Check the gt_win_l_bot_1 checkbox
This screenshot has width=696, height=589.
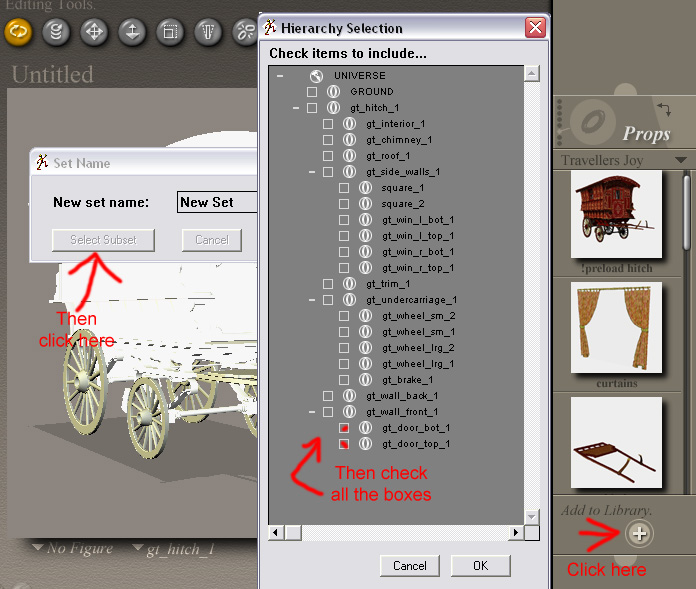(x=344, y=220)
